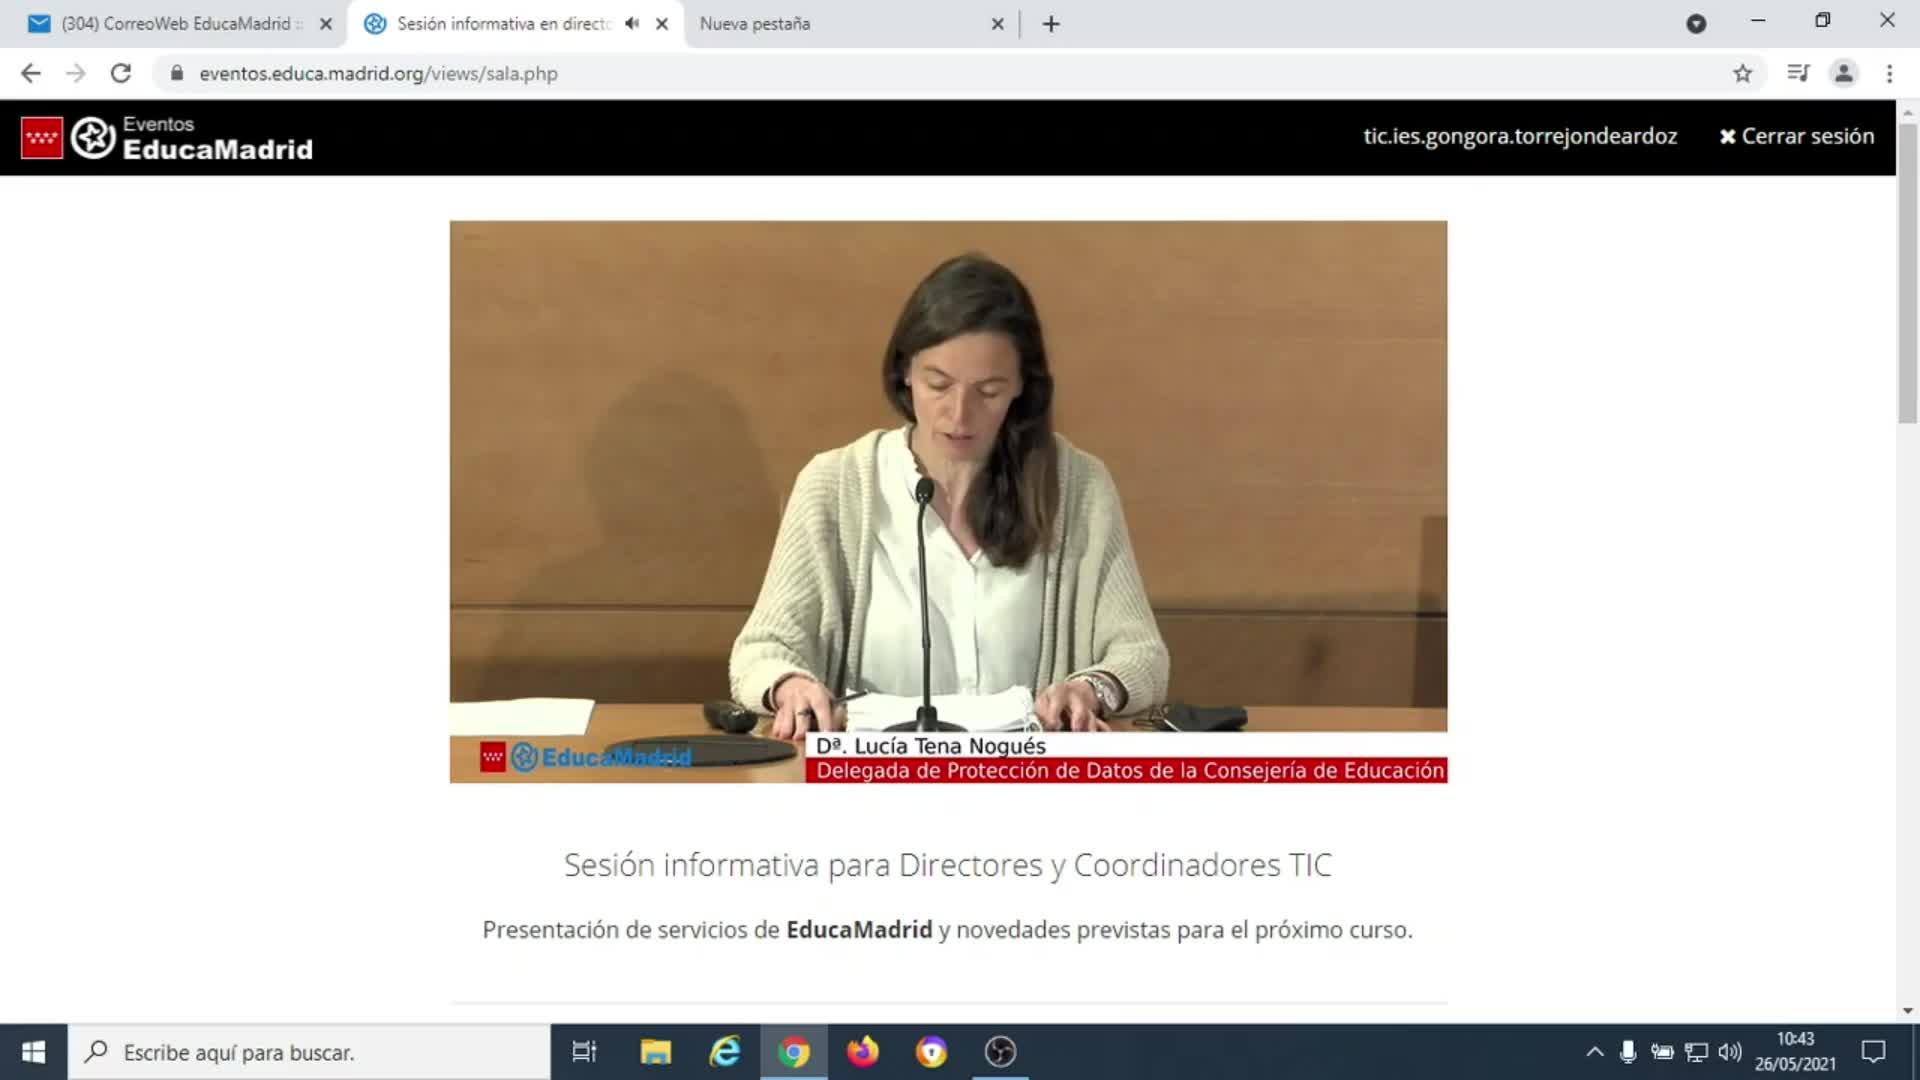
Task: Open tab search dropdown arrow
Action: (1696, 24)
